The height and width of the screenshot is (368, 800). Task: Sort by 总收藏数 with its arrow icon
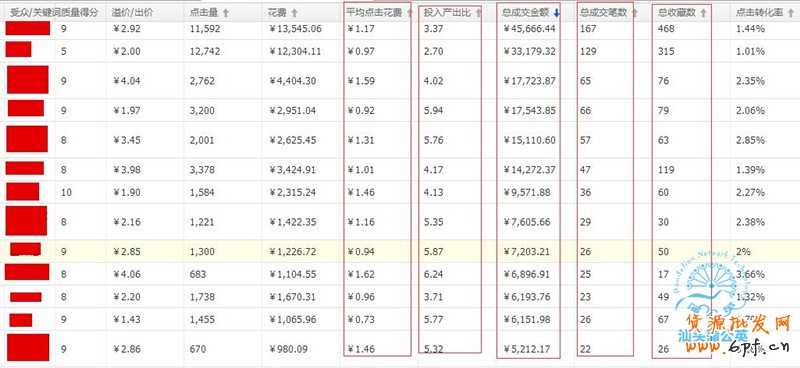coord(704,14)
